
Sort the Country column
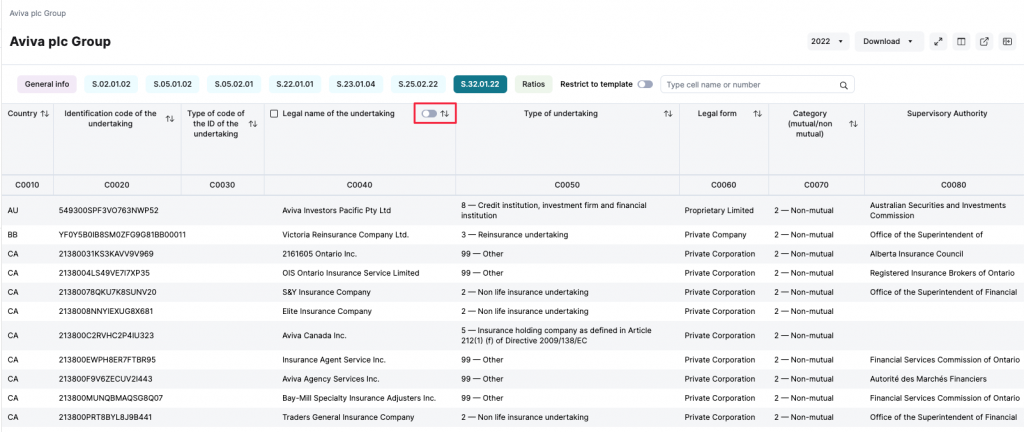point(44,114)
